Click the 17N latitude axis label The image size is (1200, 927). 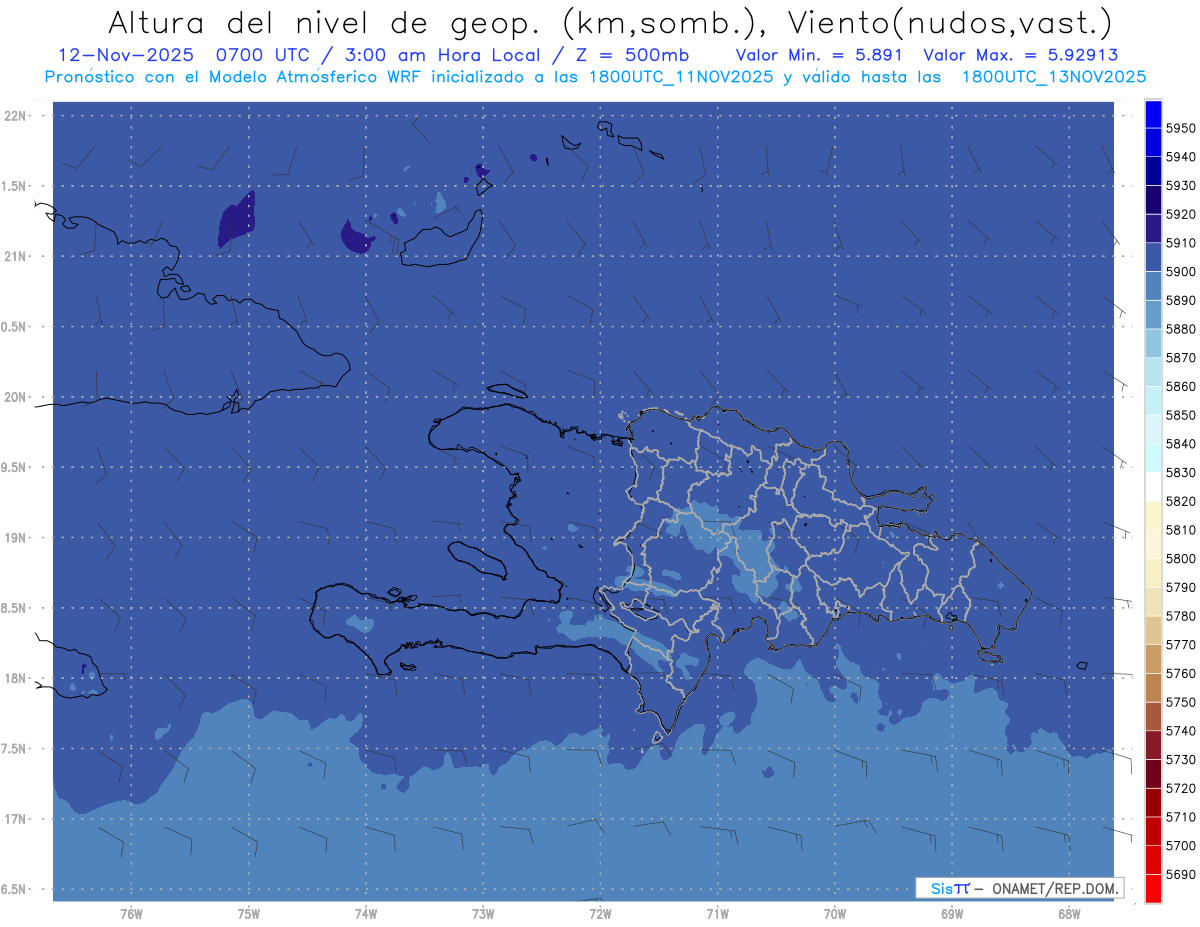click(x=15, y=819)
